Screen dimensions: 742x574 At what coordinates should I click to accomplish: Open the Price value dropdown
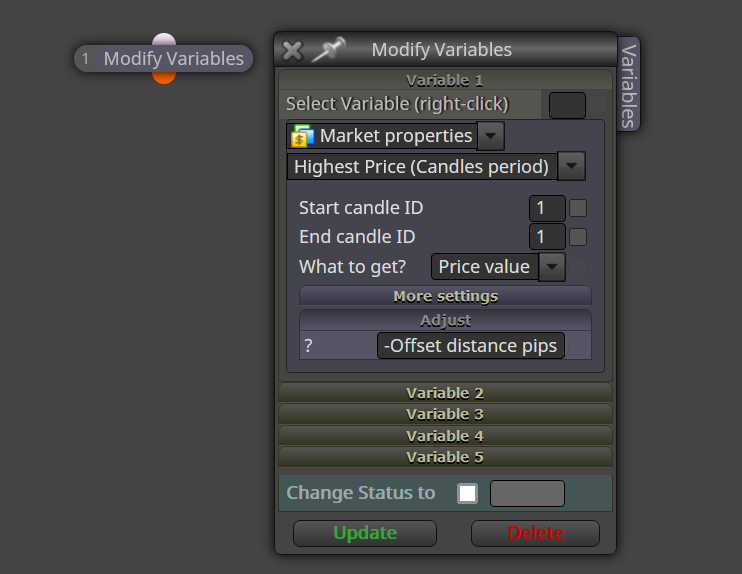pyautogui.click(x=552, y=267)
